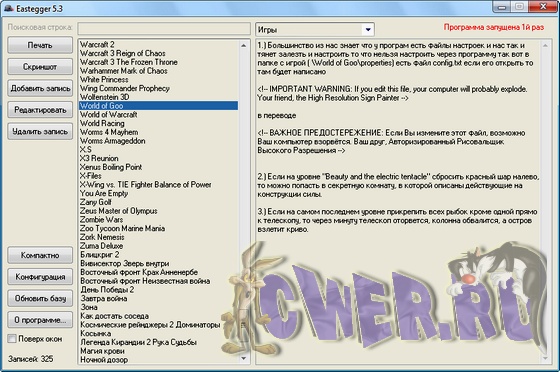Select Восточный фронт Неизвестная война

tap(158, 281)
